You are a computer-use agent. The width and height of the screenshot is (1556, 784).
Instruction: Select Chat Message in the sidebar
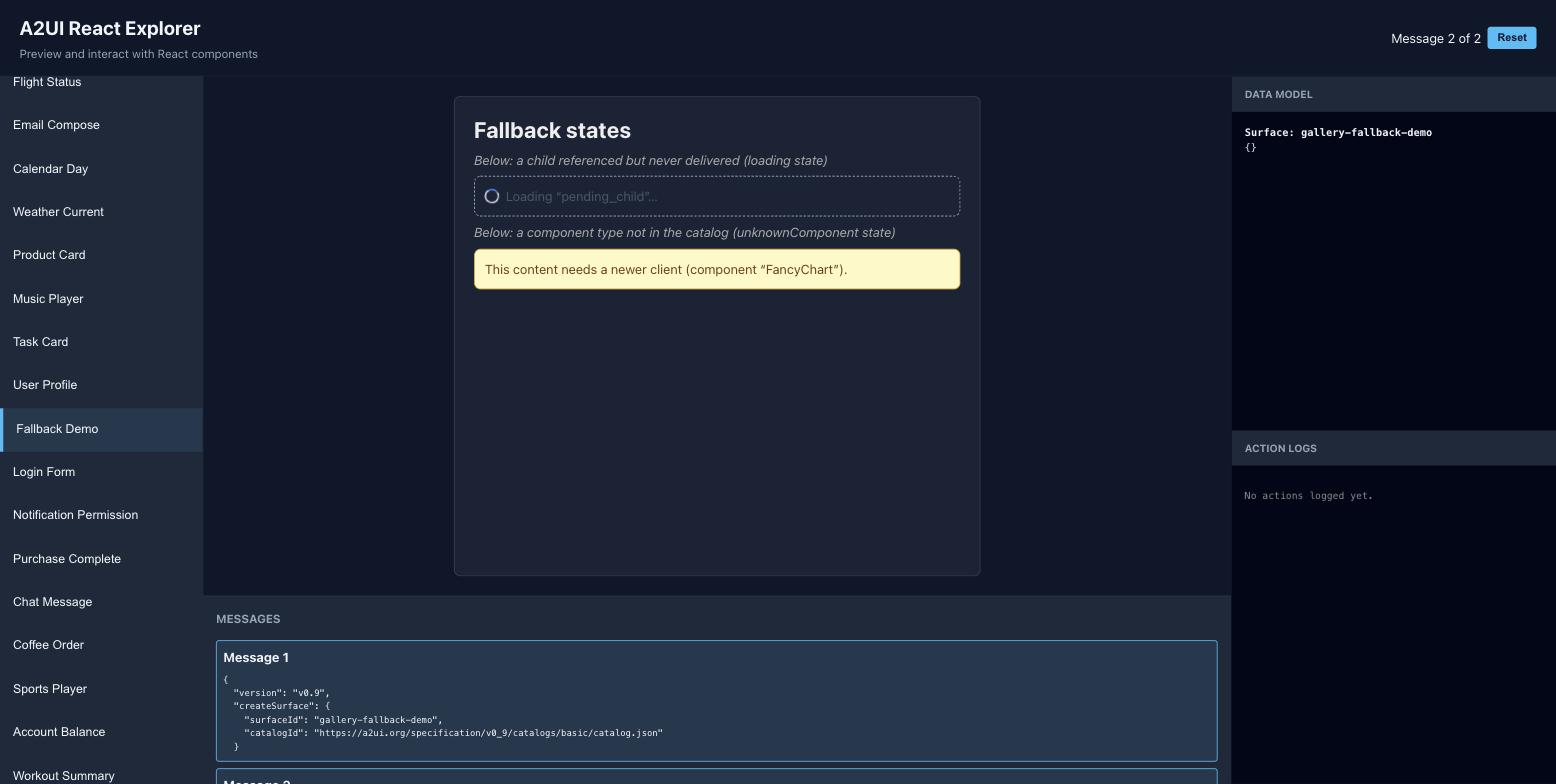click(x=101, y=602)
